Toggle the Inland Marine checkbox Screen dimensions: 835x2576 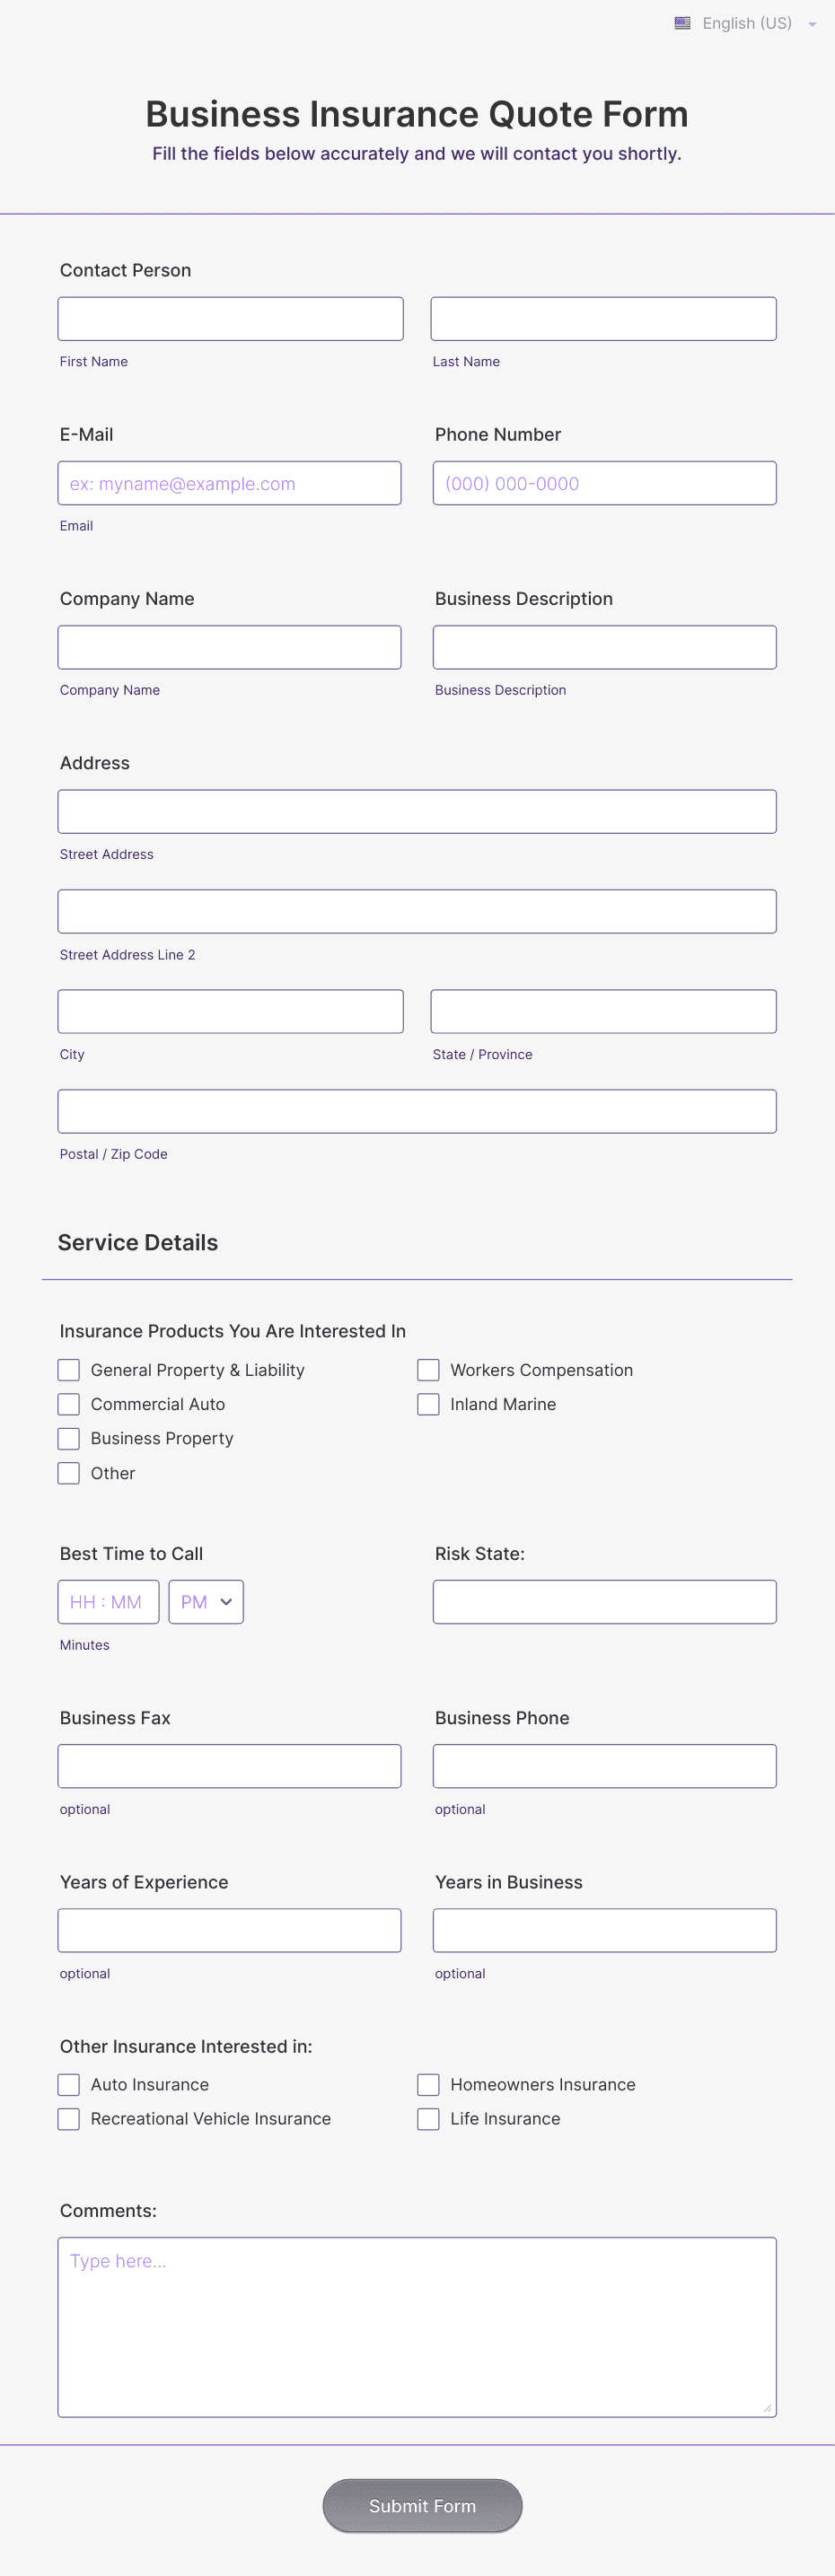pyautogui.click(x=428, y=1404)
